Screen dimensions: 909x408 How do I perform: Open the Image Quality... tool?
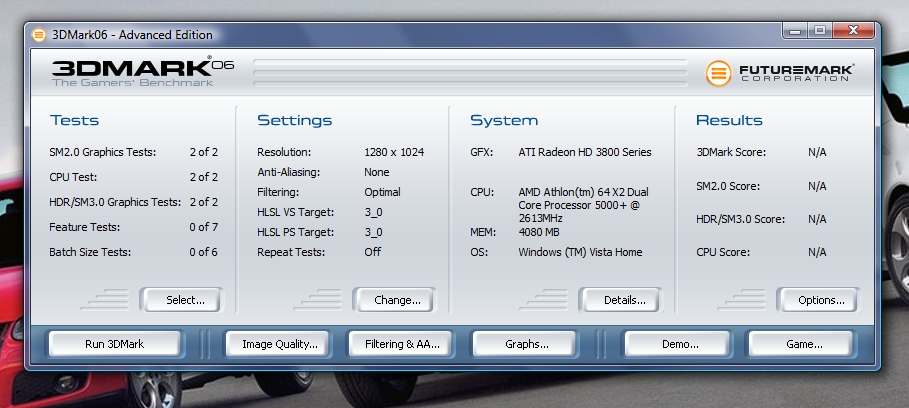click(277, 344)
